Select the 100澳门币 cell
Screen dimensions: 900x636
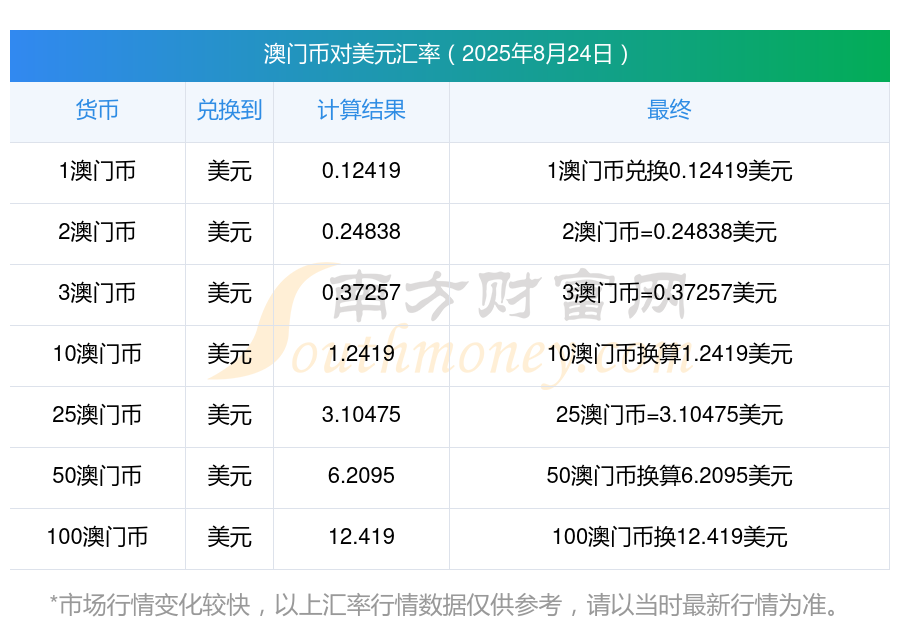click(x=97, y=537)
